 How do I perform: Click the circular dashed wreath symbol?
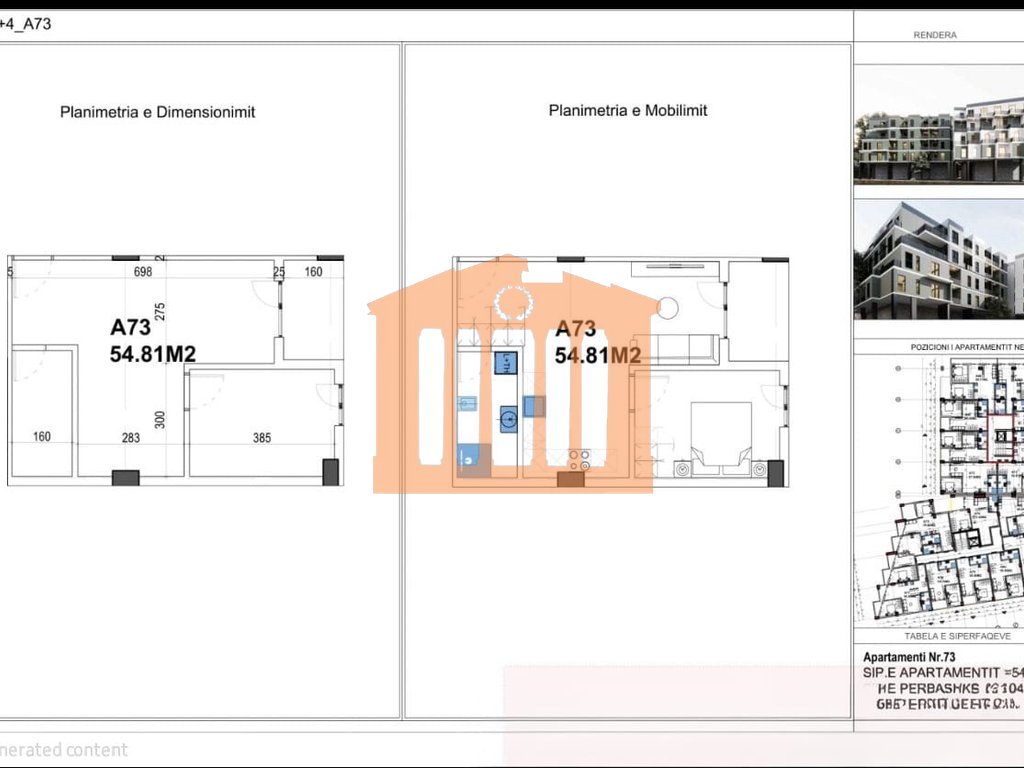pyautogui.click(x=514, y=302)
